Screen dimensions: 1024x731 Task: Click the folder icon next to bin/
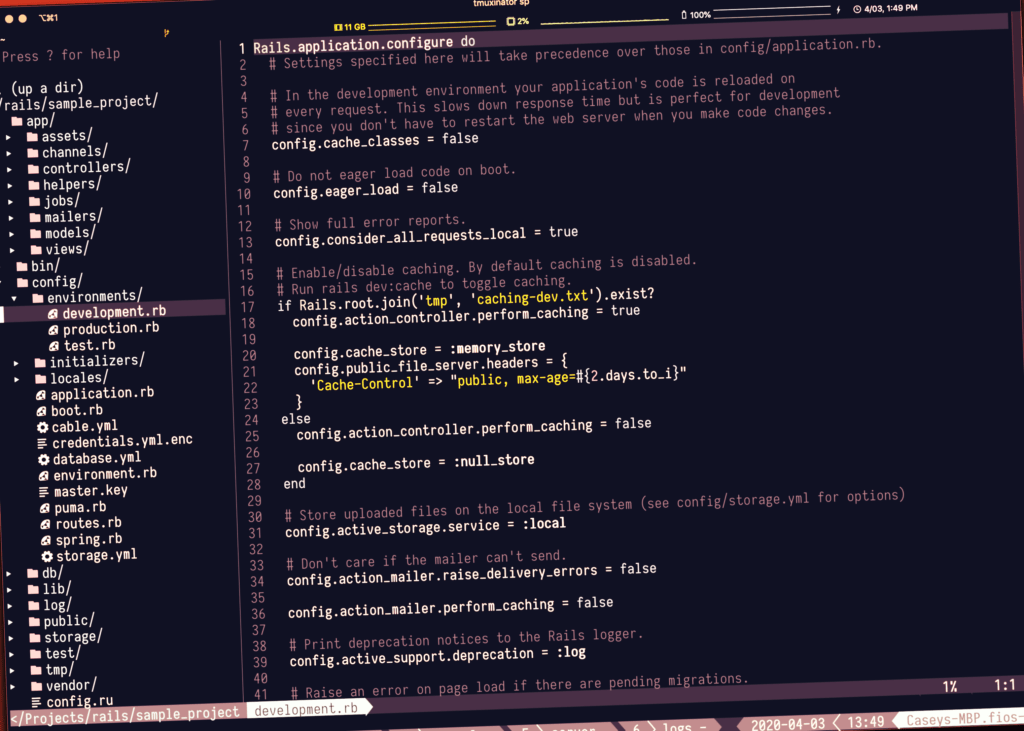click(22, 266)
